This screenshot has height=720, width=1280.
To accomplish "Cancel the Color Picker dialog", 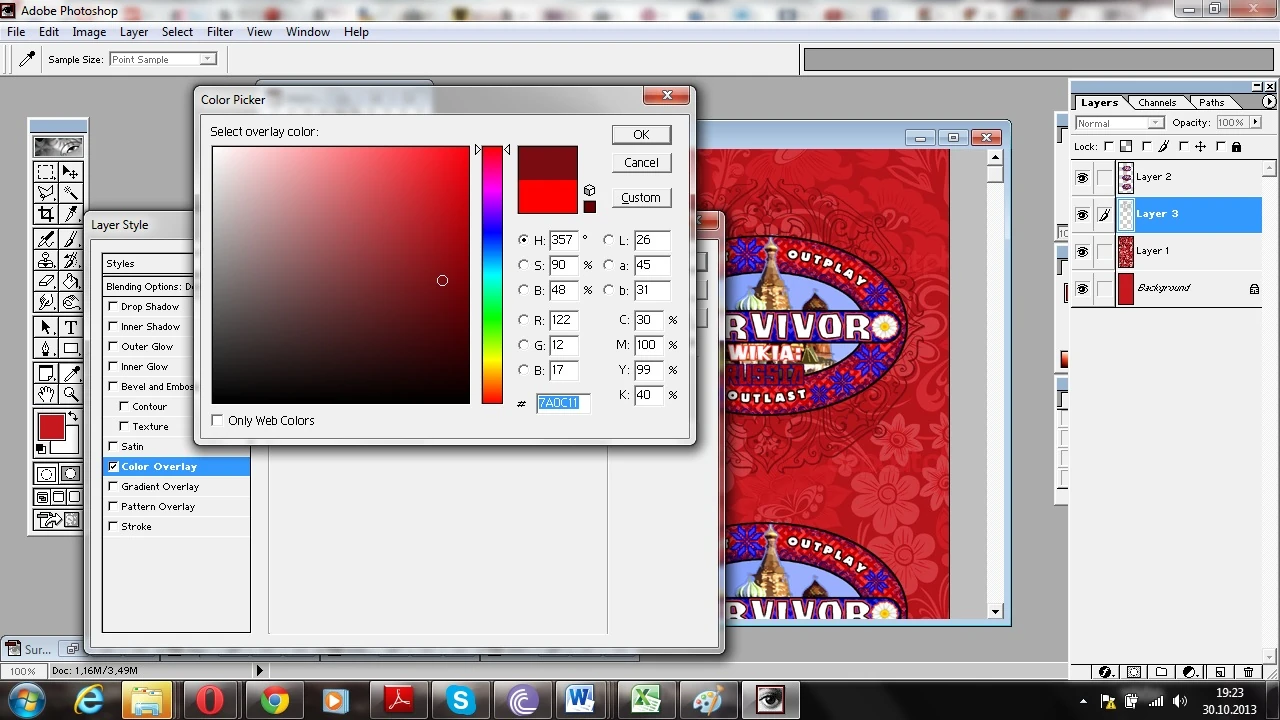I will pos(641,163).
